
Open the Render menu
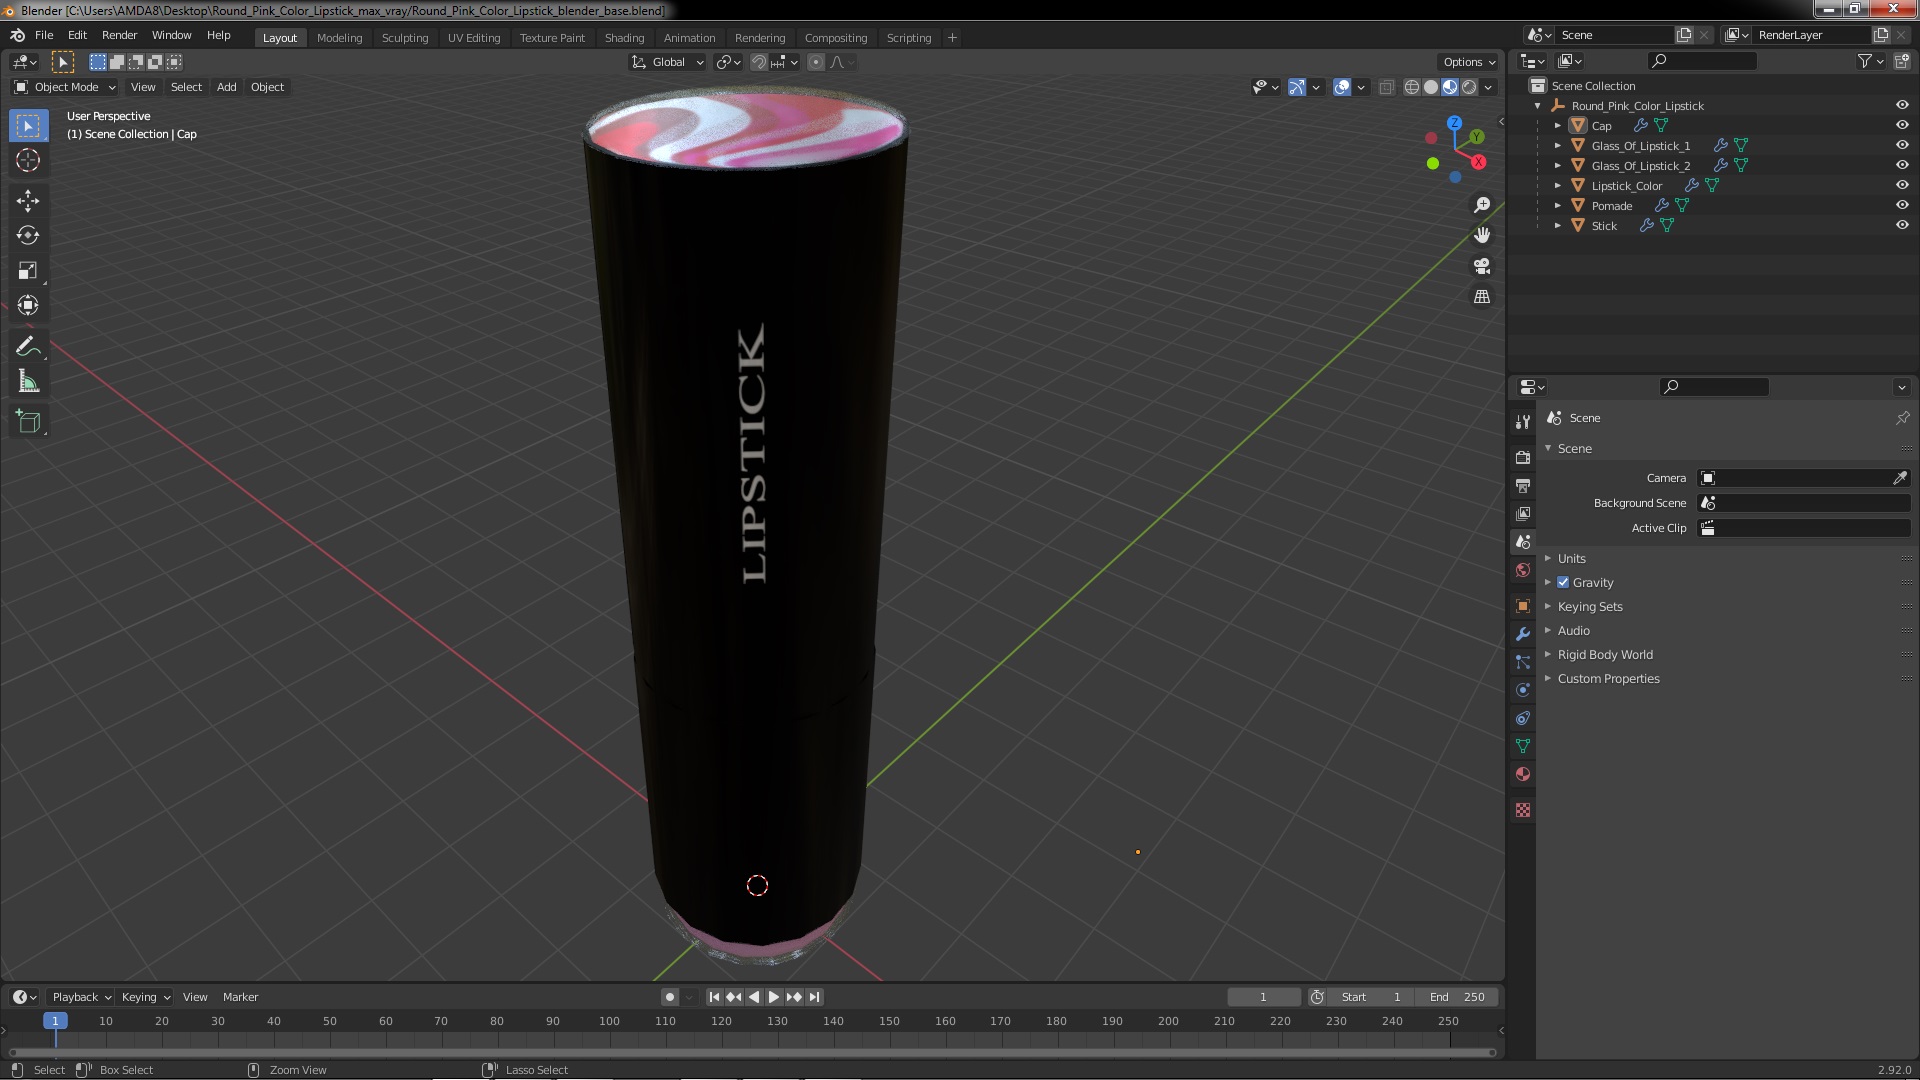click(119, 35)
